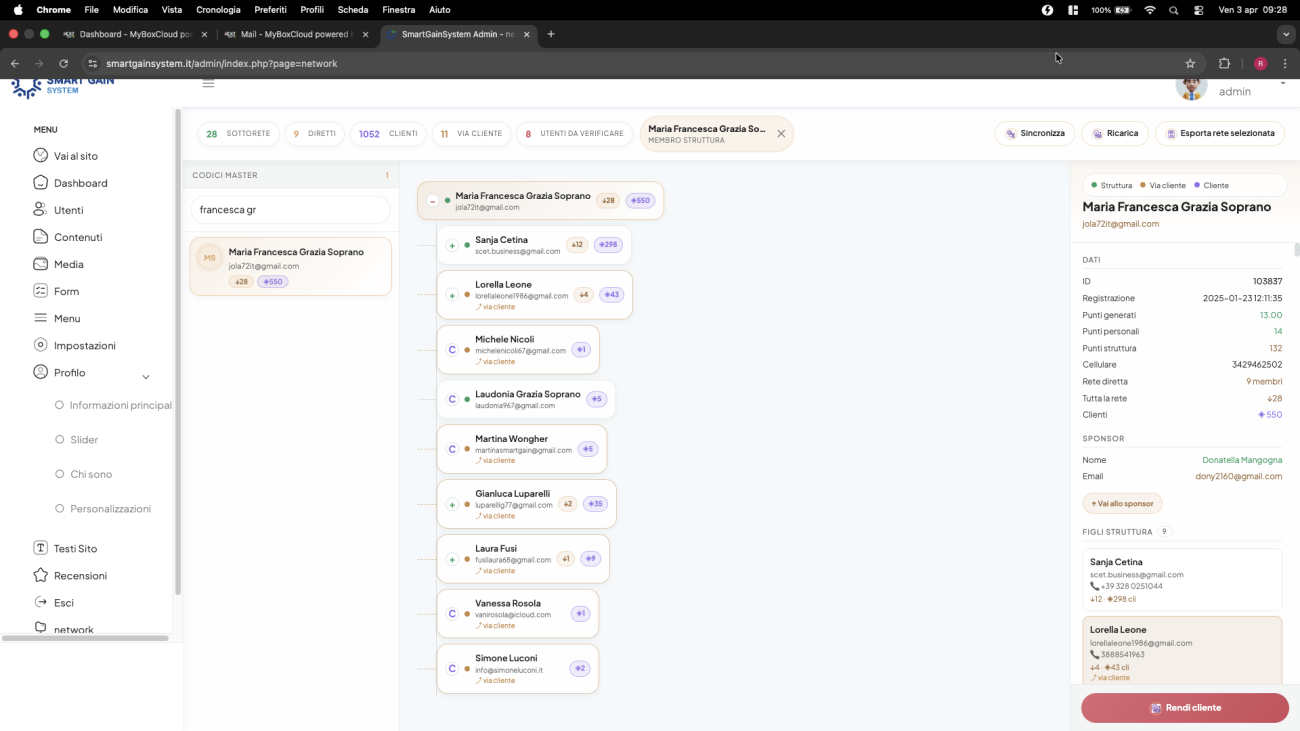Collapse the Maria Francesca Grazia Soprano root node
Viewport: 1300px width, 731px height.
tap(432, 201)
